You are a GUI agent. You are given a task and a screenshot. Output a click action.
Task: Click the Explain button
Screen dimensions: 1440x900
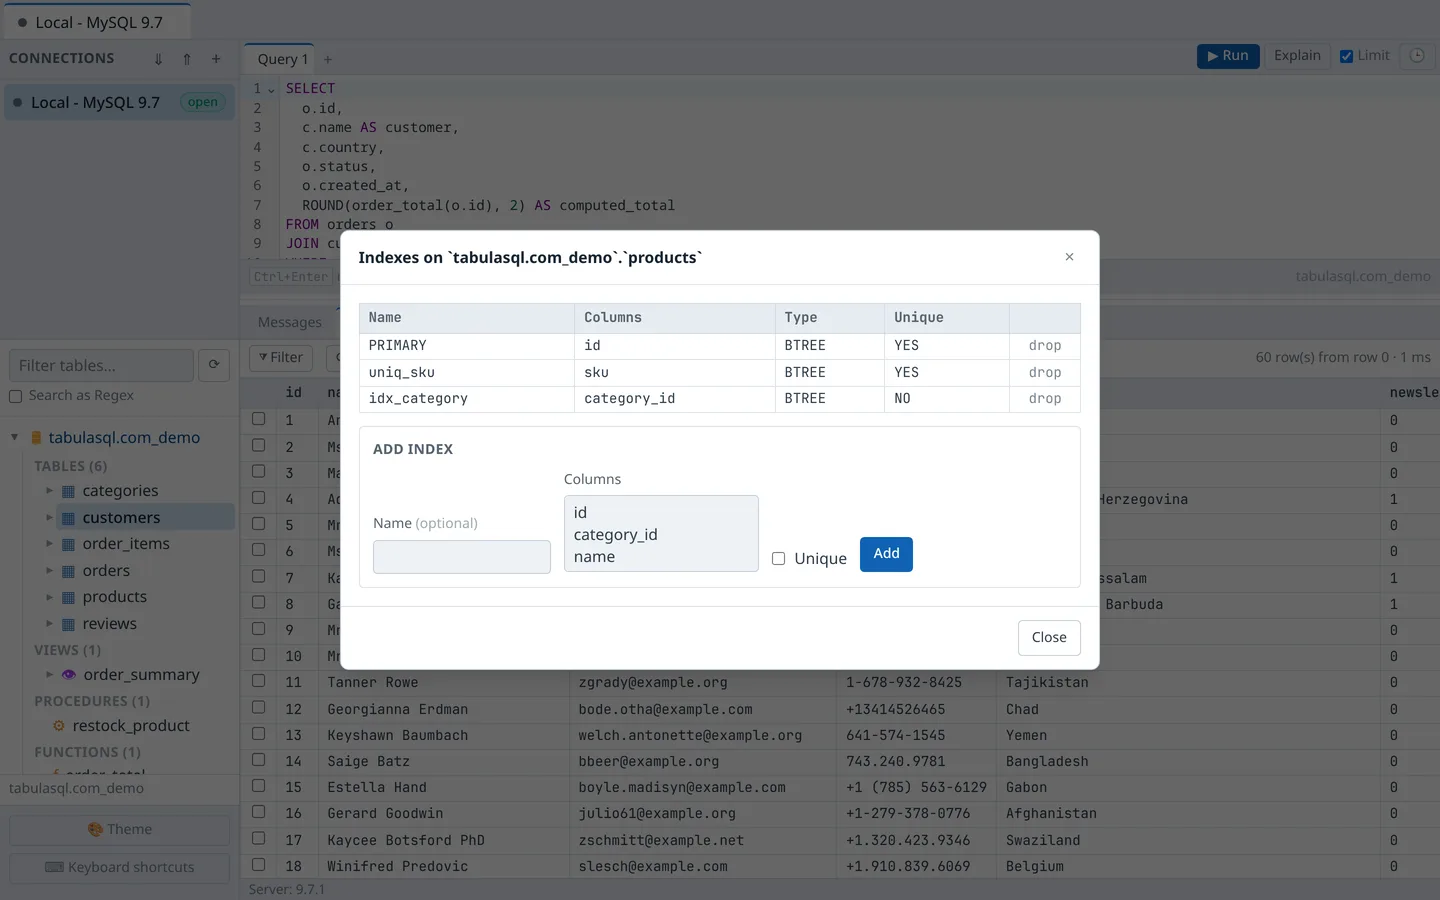click(x=1297, y=56)
